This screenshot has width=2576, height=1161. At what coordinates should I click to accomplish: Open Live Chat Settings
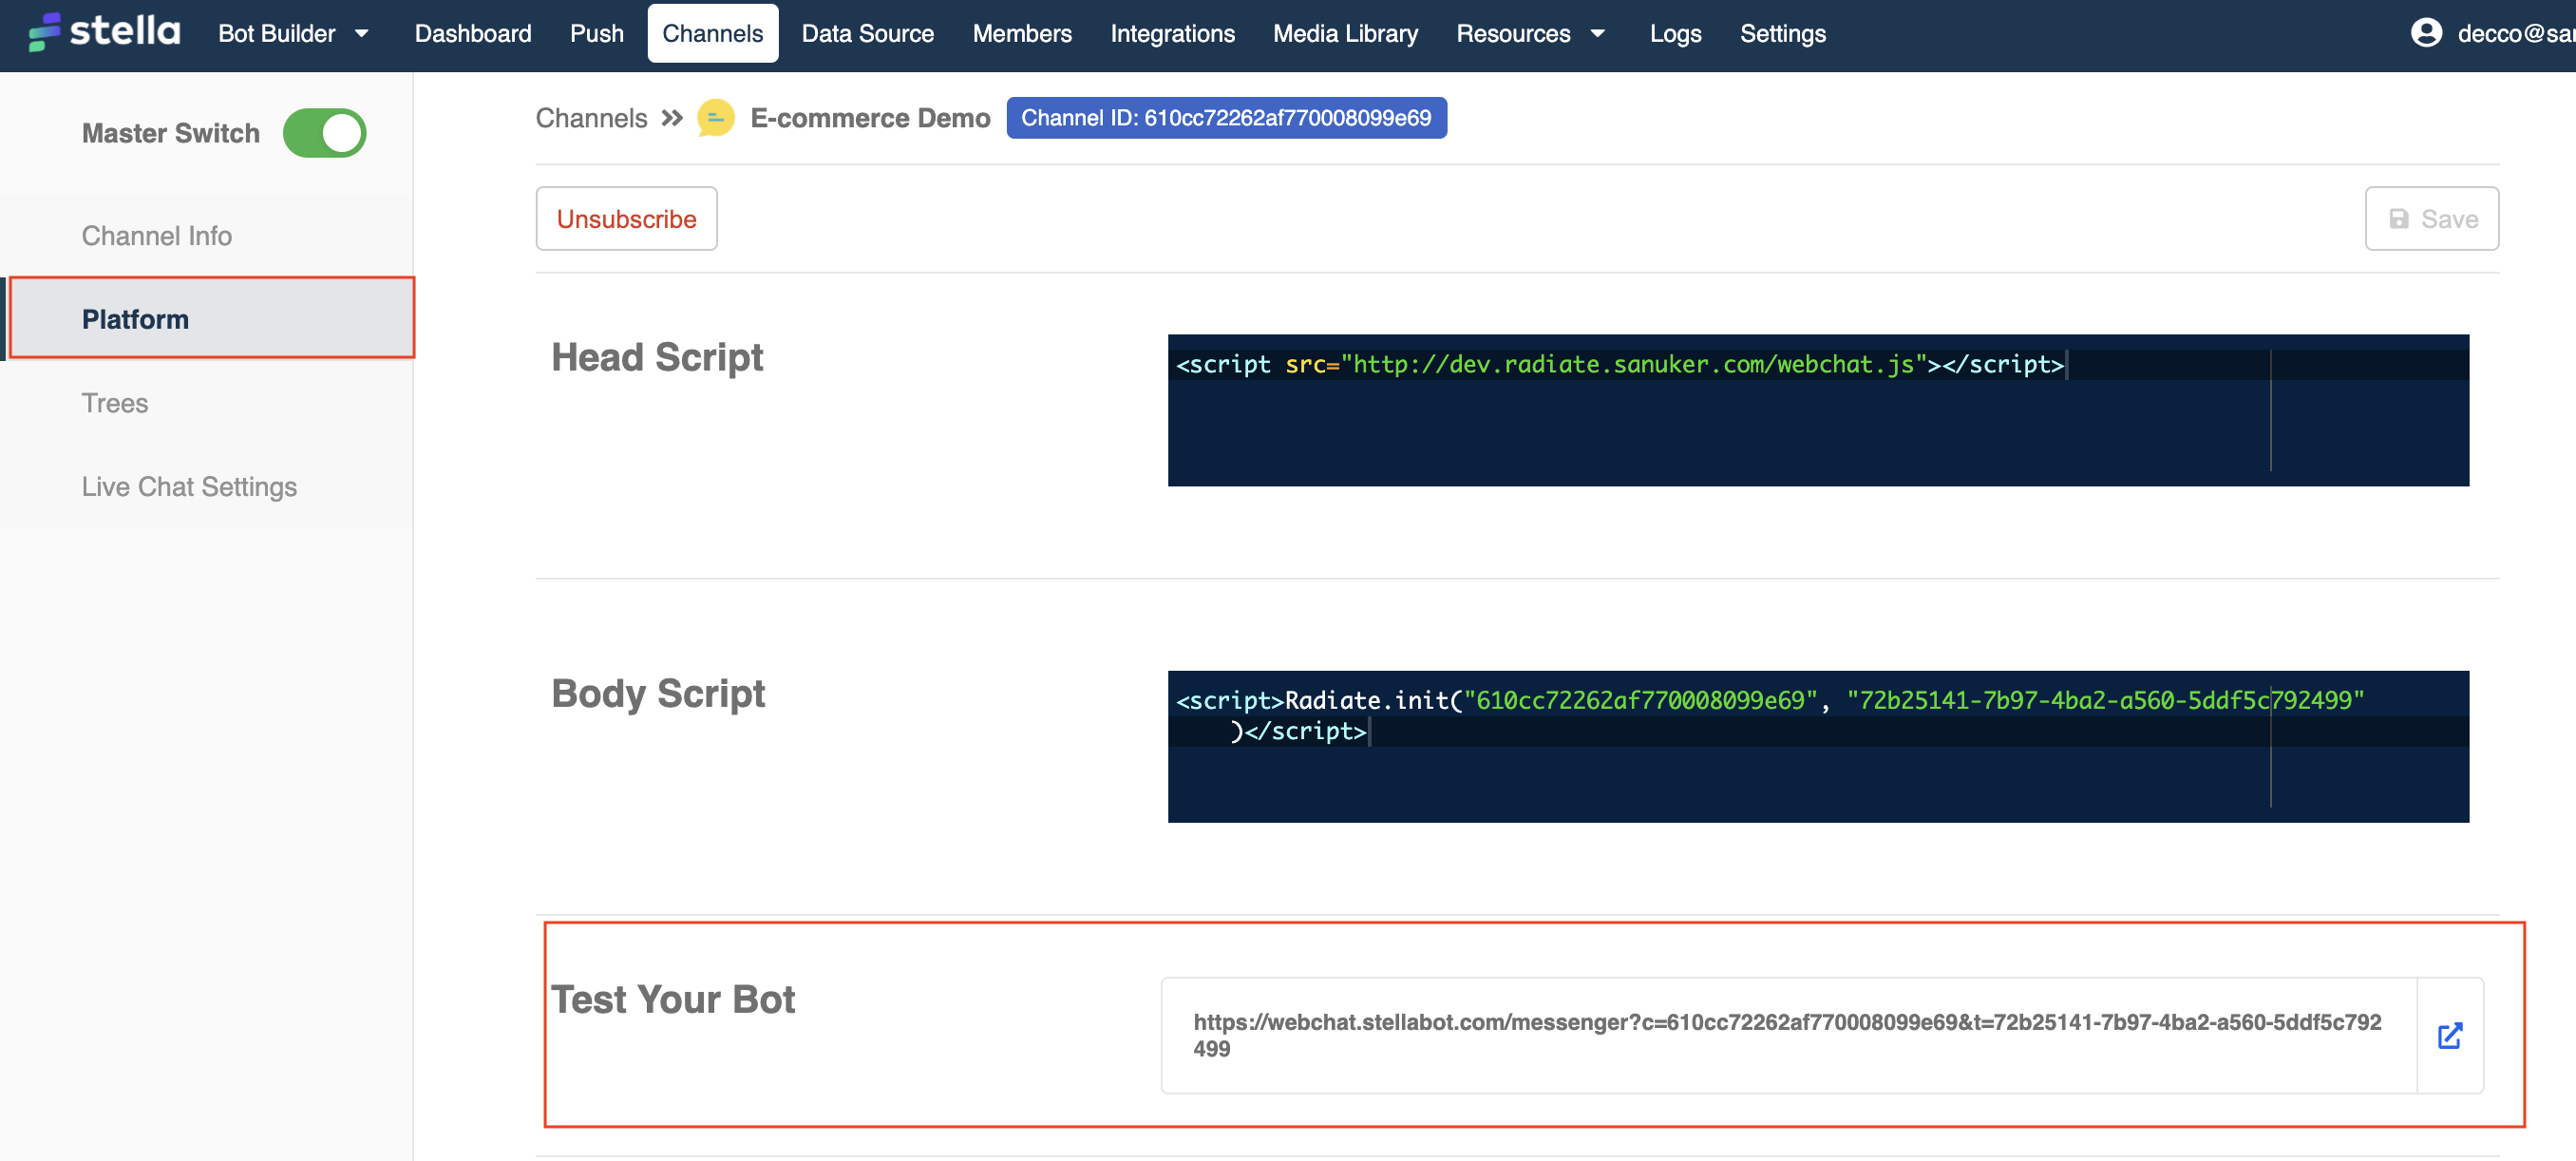(189, 487)
